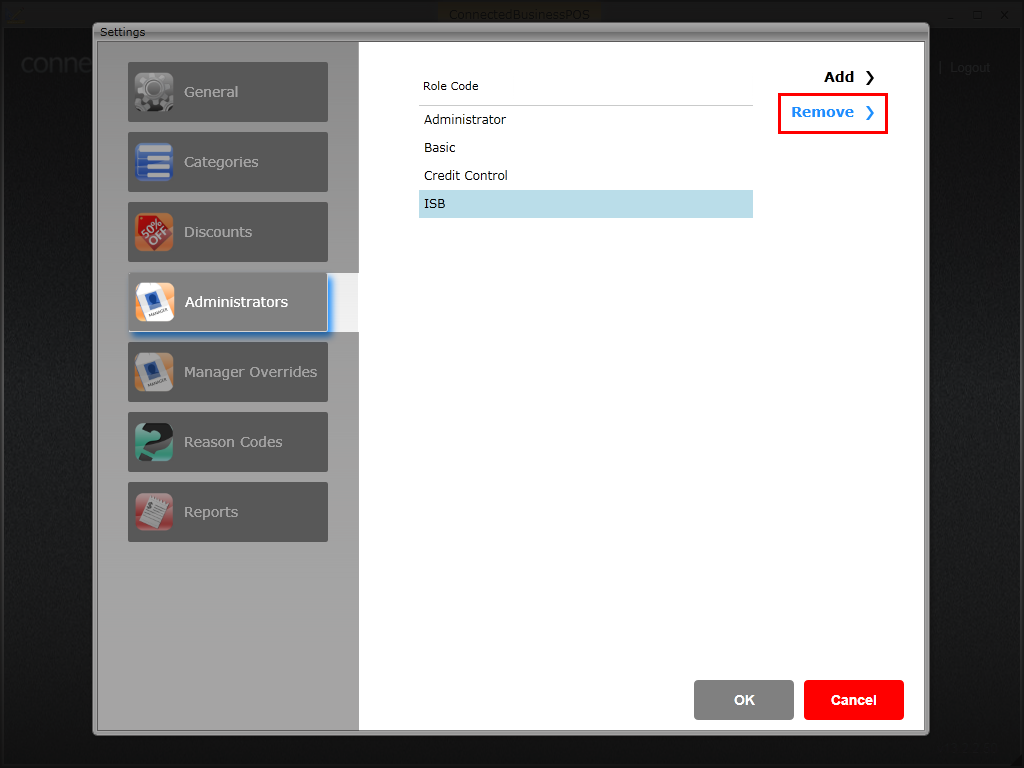The height and width of the screenshot is (768, 1024).
Task: Switch to Manager Overrides section
Action: click(228, 372)
